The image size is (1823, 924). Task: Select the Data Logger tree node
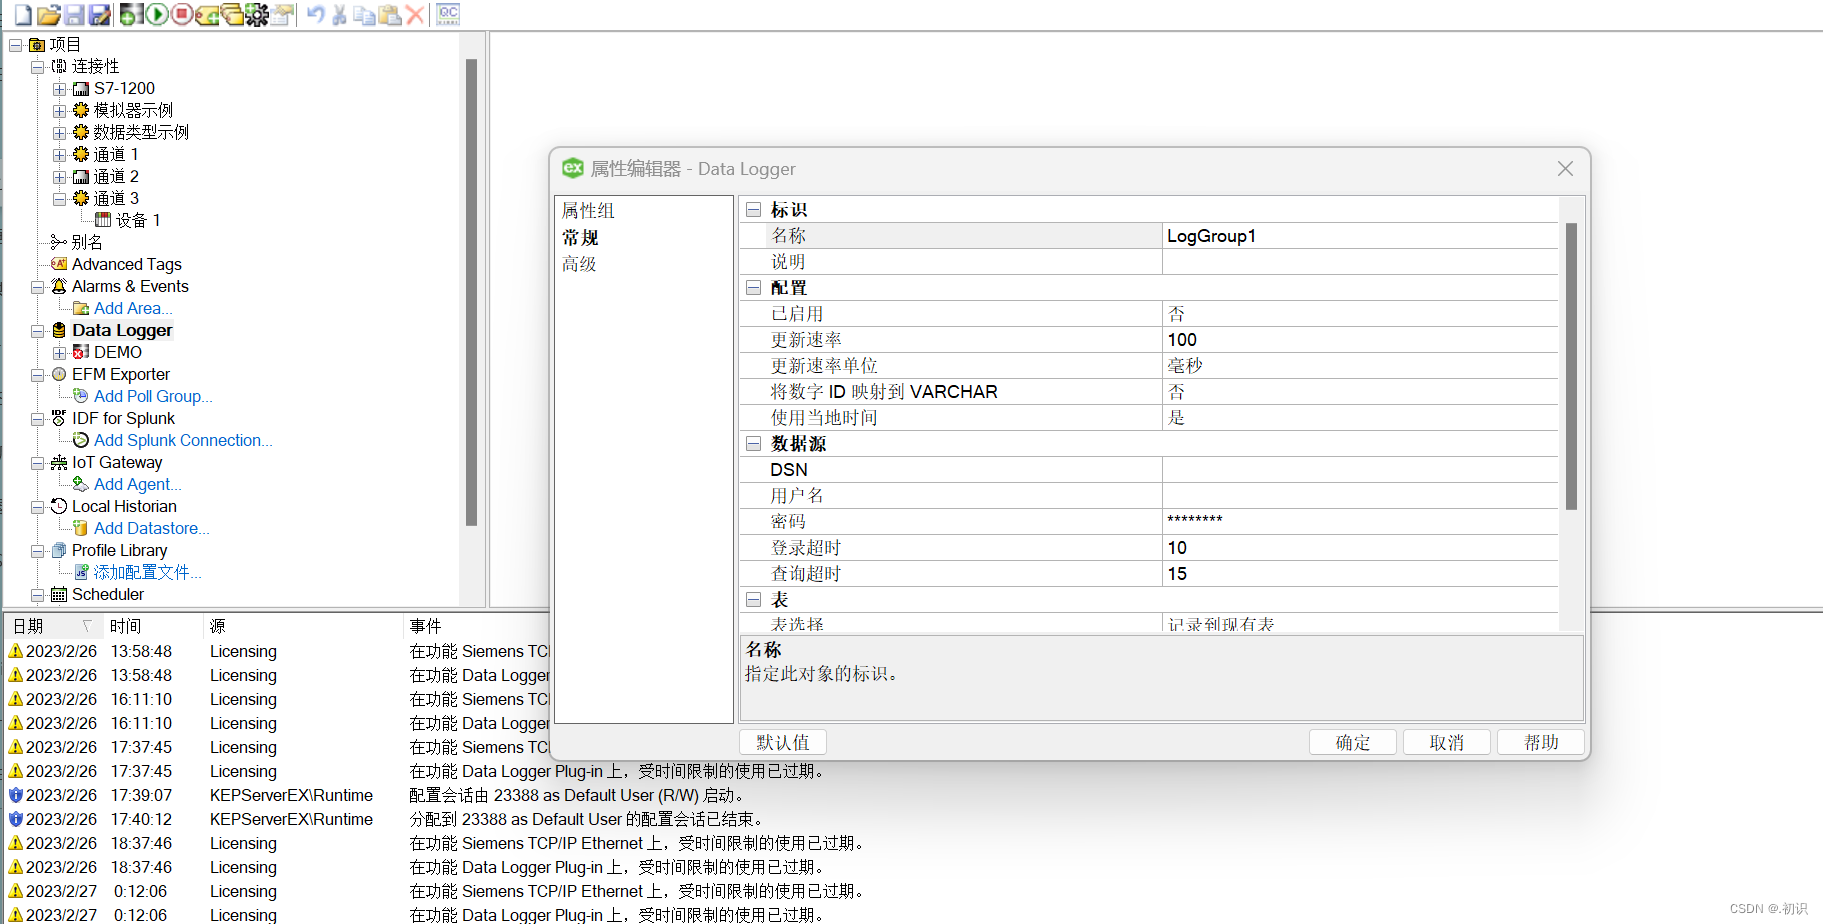[122, 330]
